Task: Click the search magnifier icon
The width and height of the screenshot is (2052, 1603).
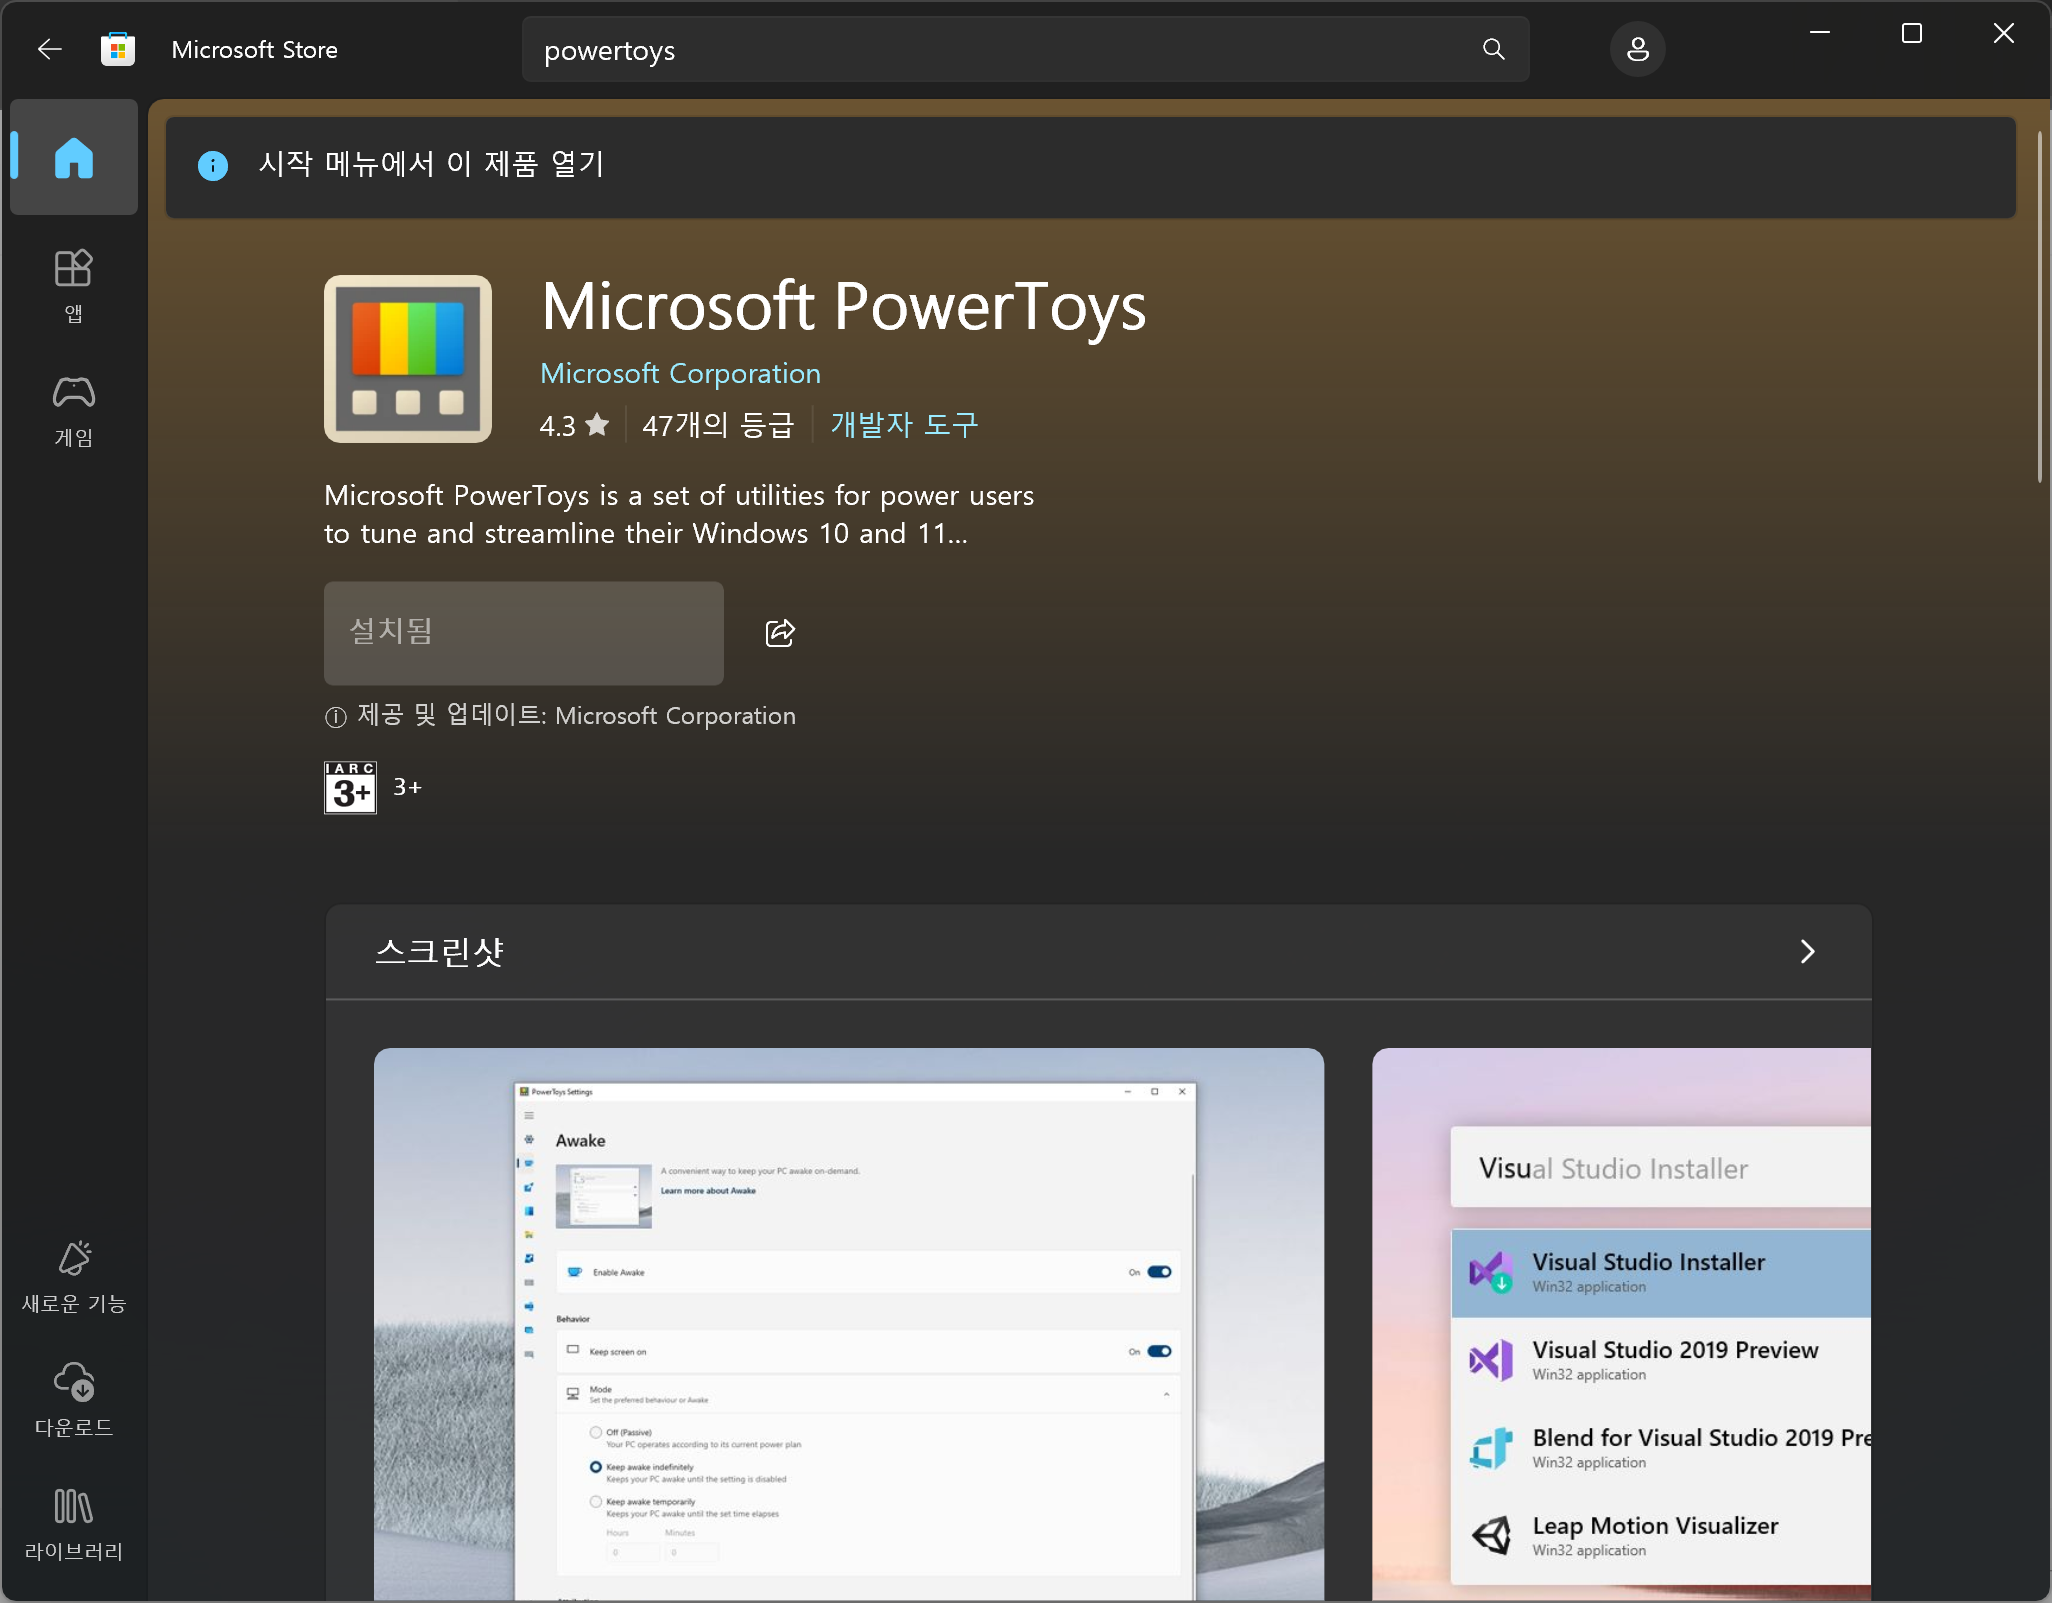Action: coord(1493,50)
